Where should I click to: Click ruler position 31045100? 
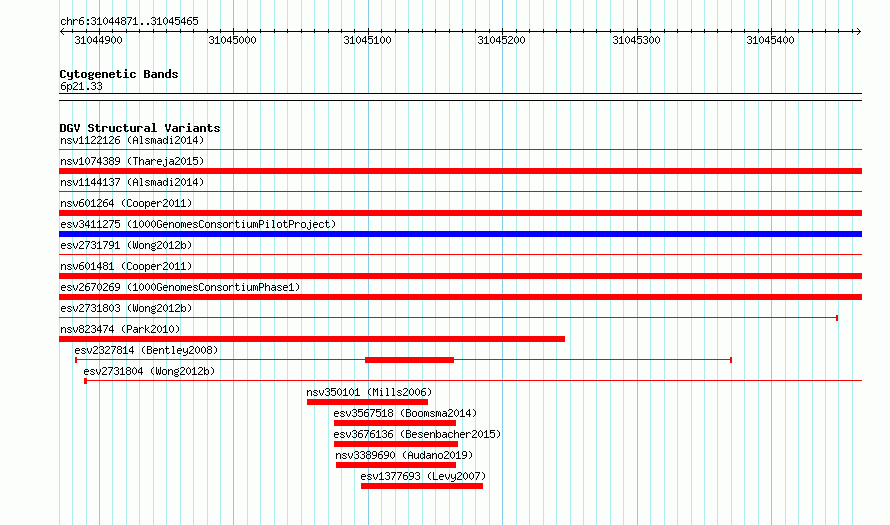tap(367, 40)
